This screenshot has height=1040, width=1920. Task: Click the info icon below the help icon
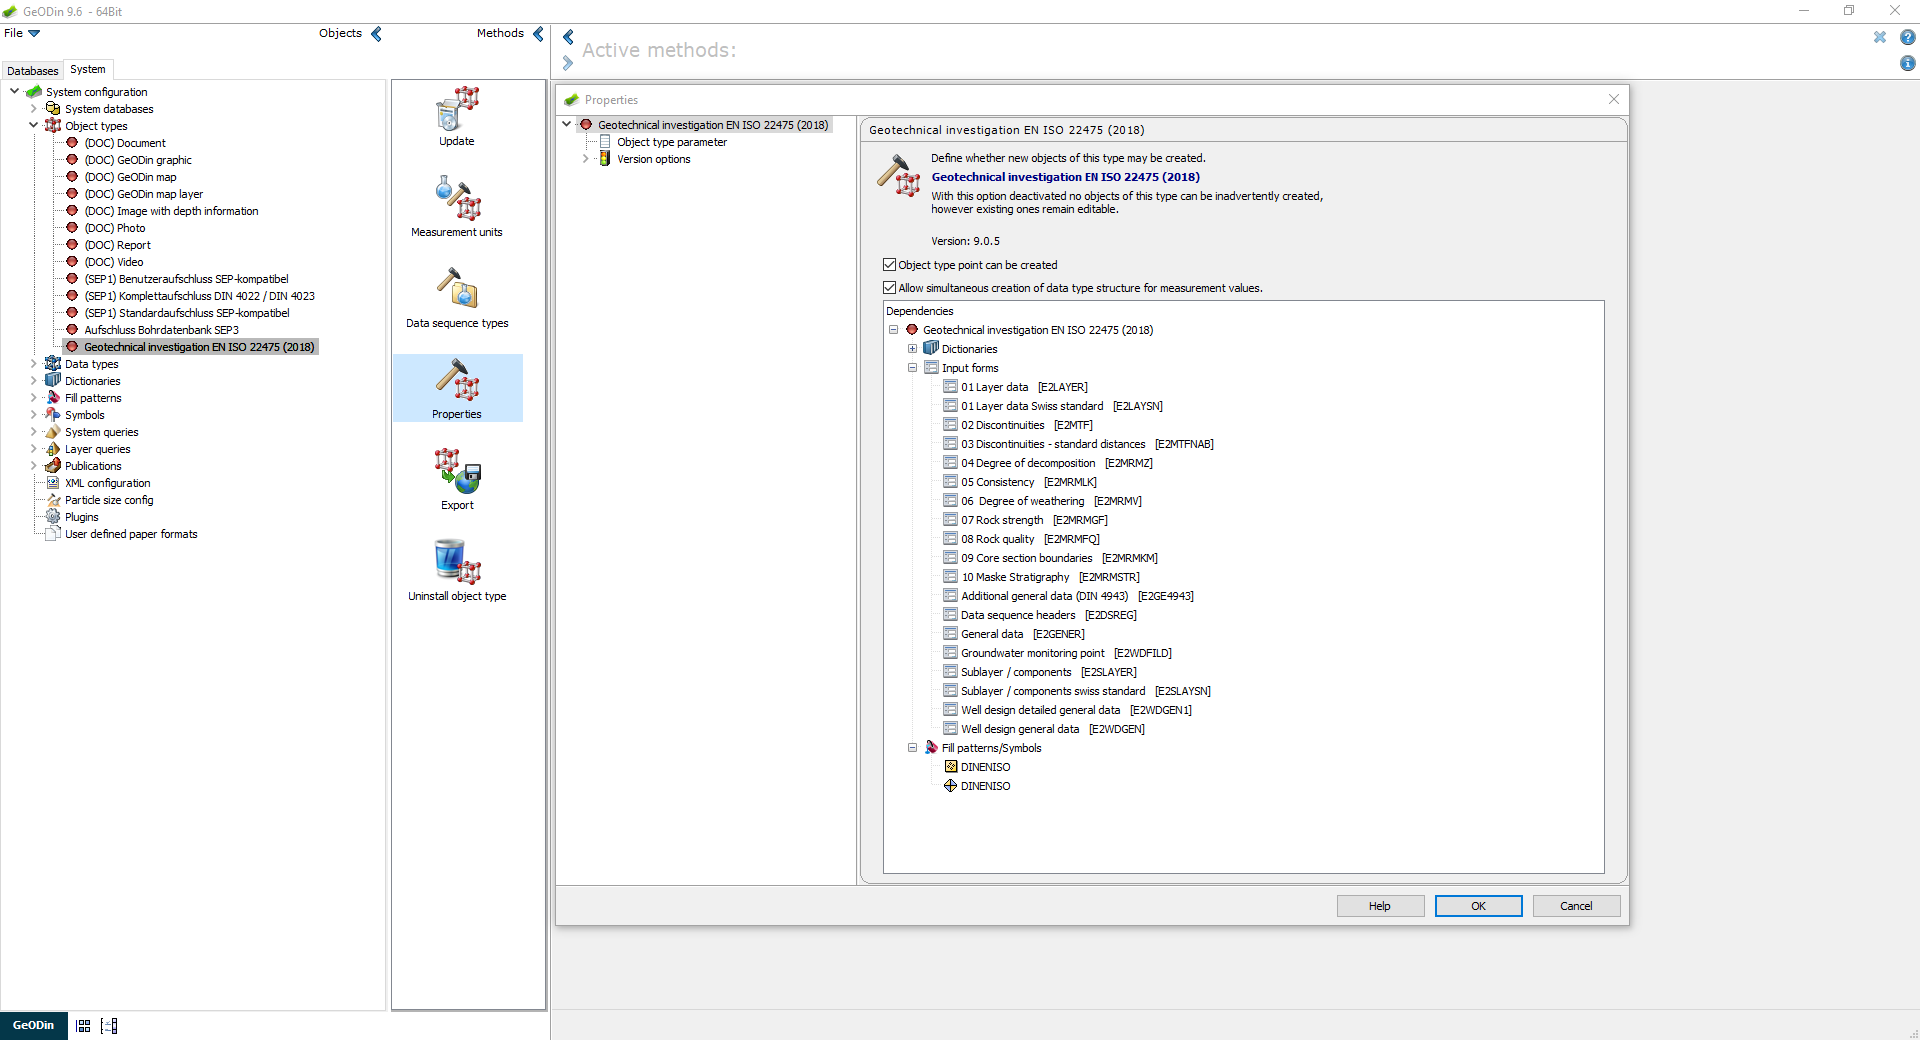pos(1908,63)
